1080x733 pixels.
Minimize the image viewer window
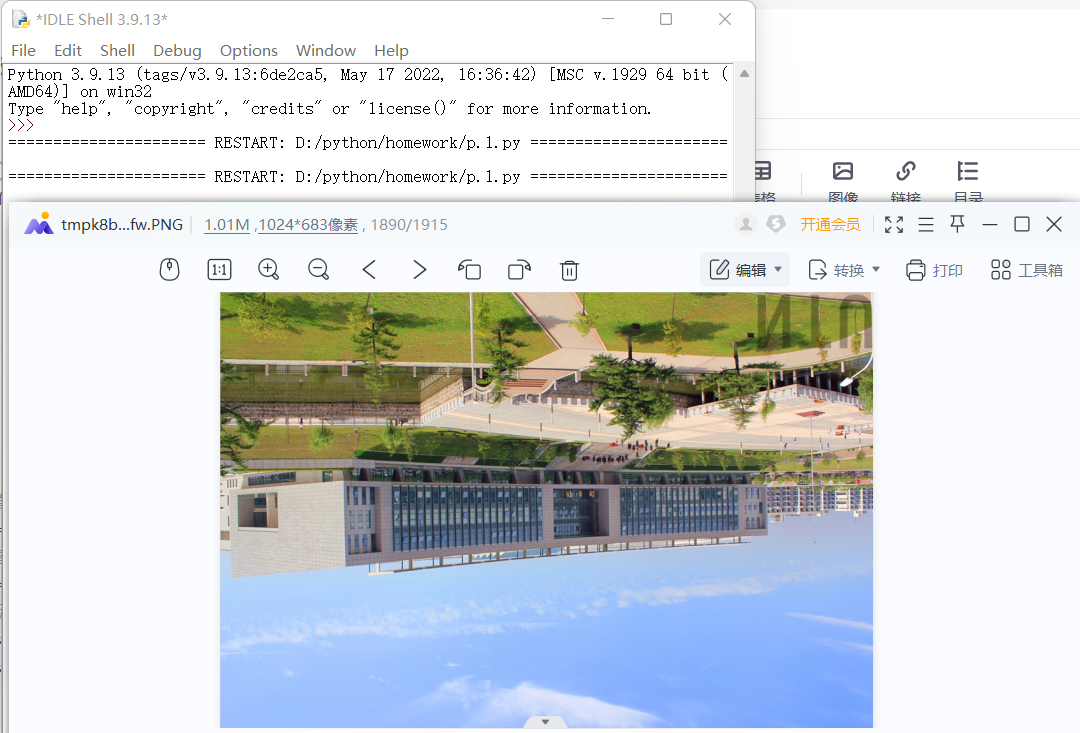[x=990, y=224]
